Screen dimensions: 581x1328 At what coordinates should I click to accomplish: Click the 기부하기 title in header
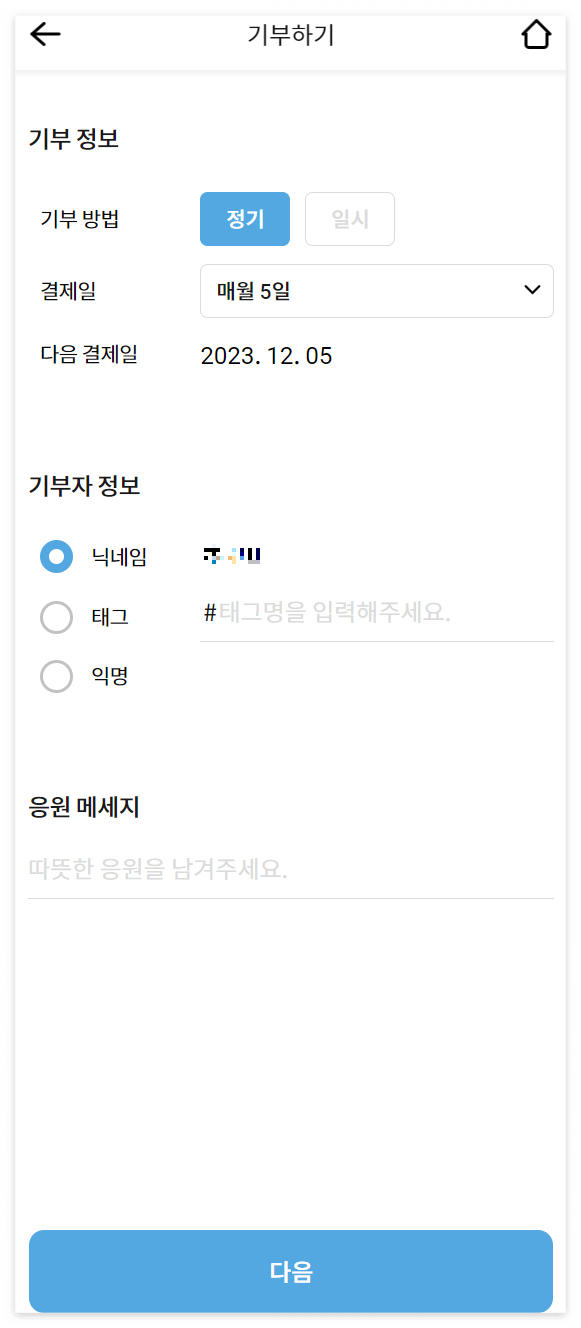pyautogui.click(x=290, y=35)
